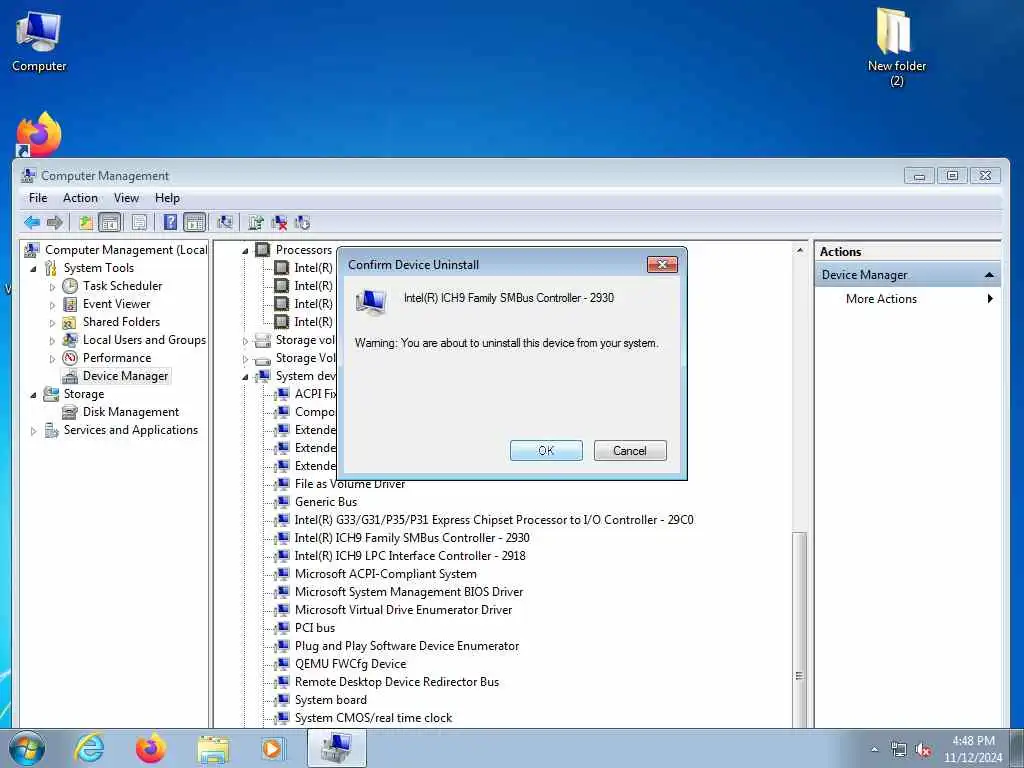Image resolution: width=1024 pixels, height=768 pixels.
Task: Select PCI bus device
Action: [x=315, y=628]
